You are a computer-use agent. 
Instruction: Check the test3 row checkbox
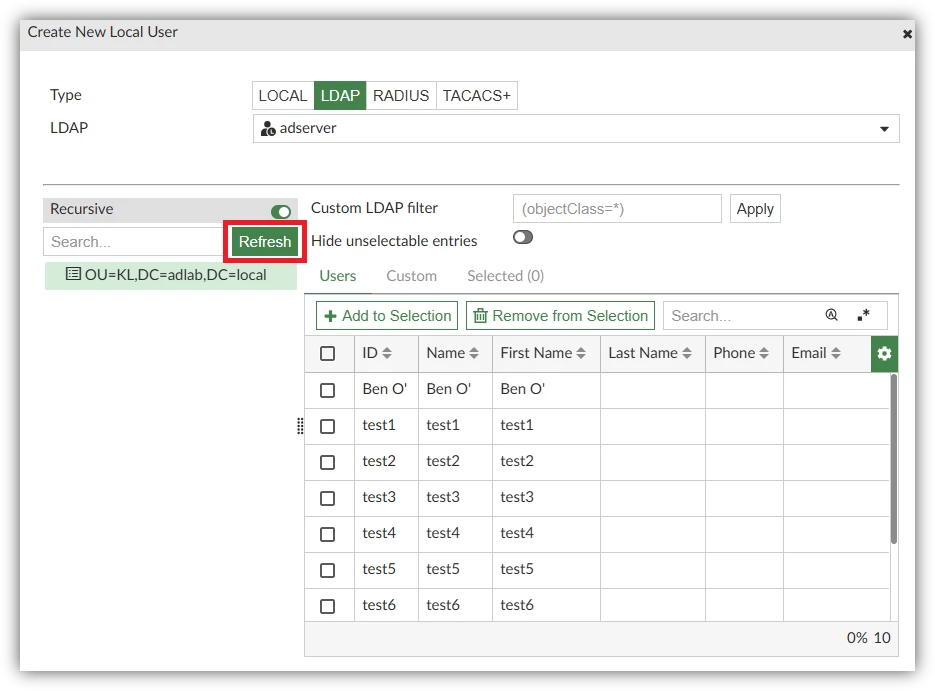pos(327,498)
